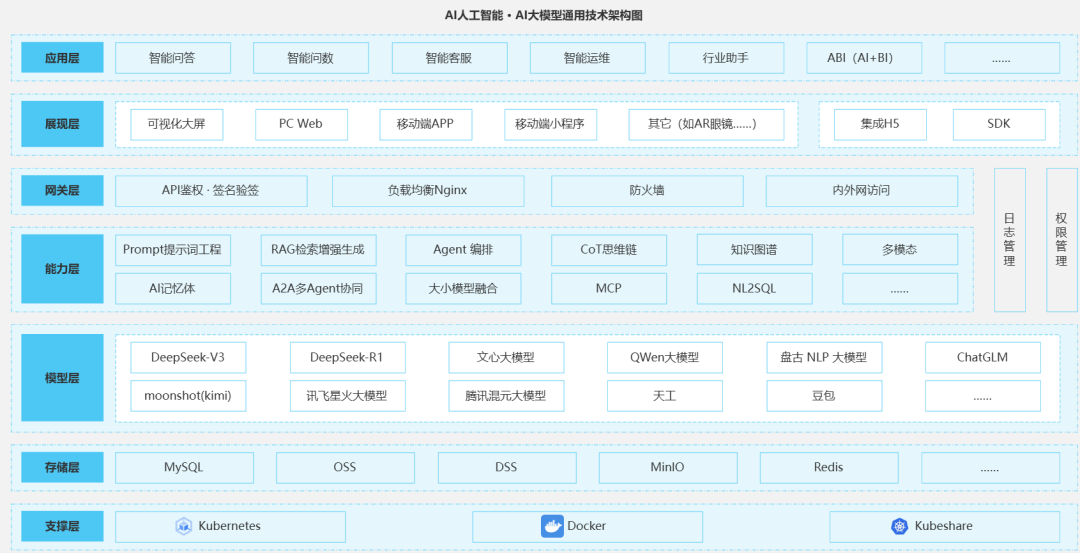This screenshot has height=553, width=1080.
Task: Click the moonshot(kimi) box
Action: click(188, 396)
